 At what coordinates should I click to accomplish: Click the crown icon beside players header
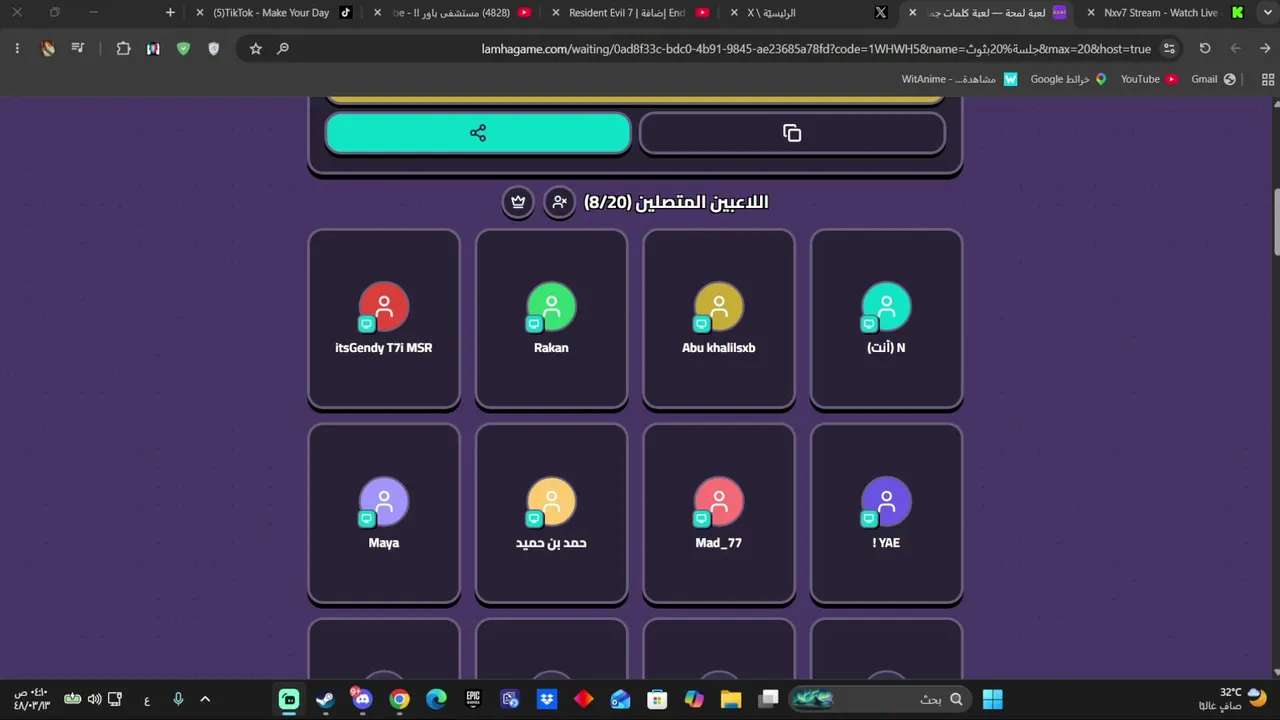coord(518,202)
